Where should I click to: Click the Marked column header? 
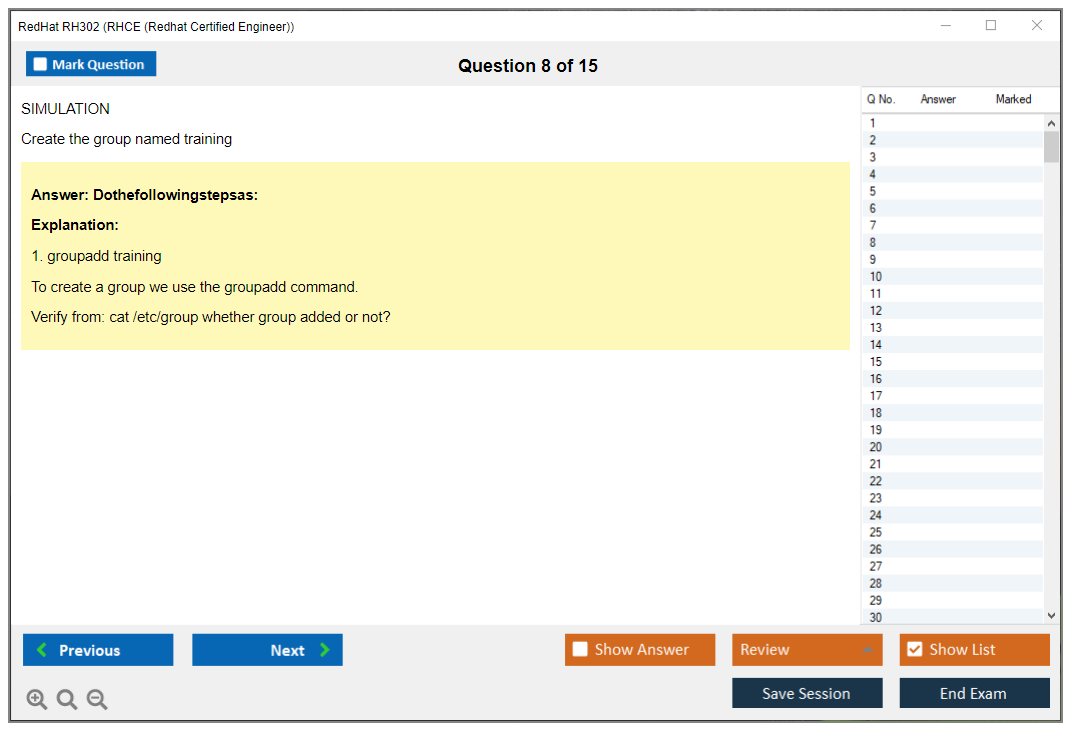(1013, 99)
